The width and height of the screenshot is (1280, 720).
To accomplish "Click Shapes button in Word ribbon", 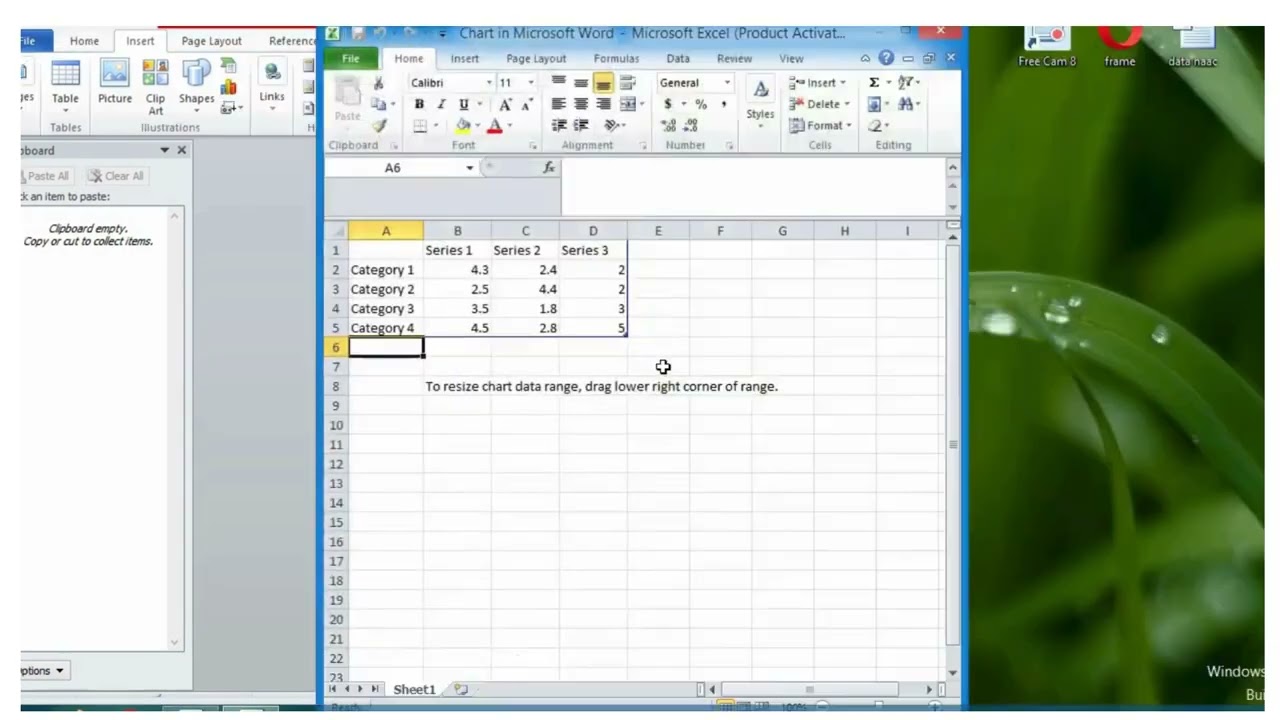I will coord(196,83).
